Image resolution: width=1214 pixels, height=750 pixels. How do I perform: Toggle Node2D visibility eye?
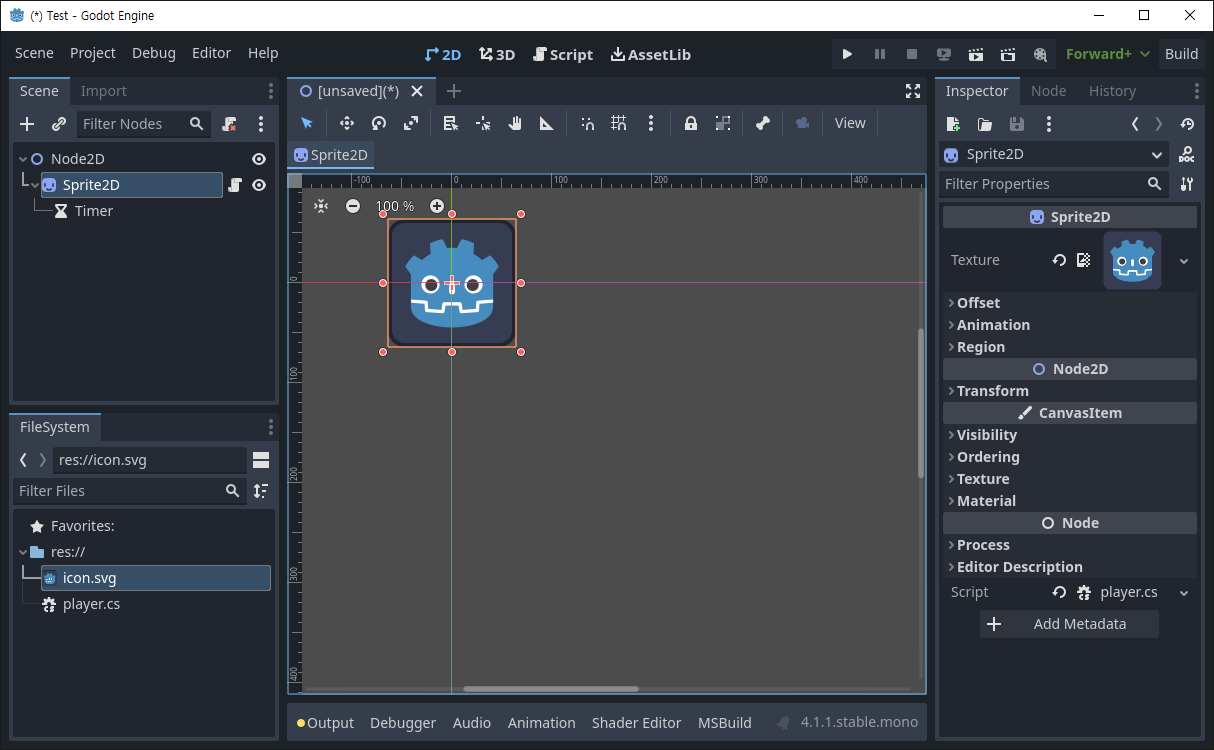259,159
